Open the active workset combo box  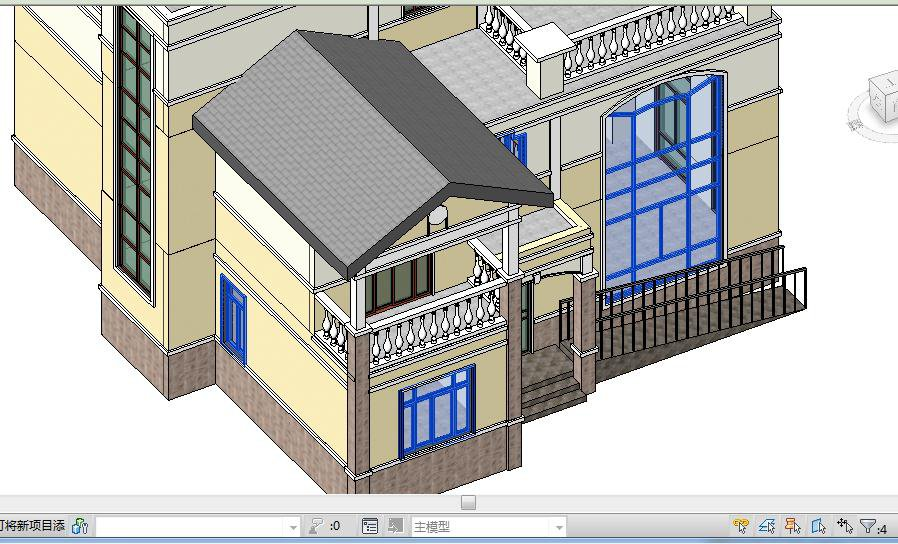198,526
